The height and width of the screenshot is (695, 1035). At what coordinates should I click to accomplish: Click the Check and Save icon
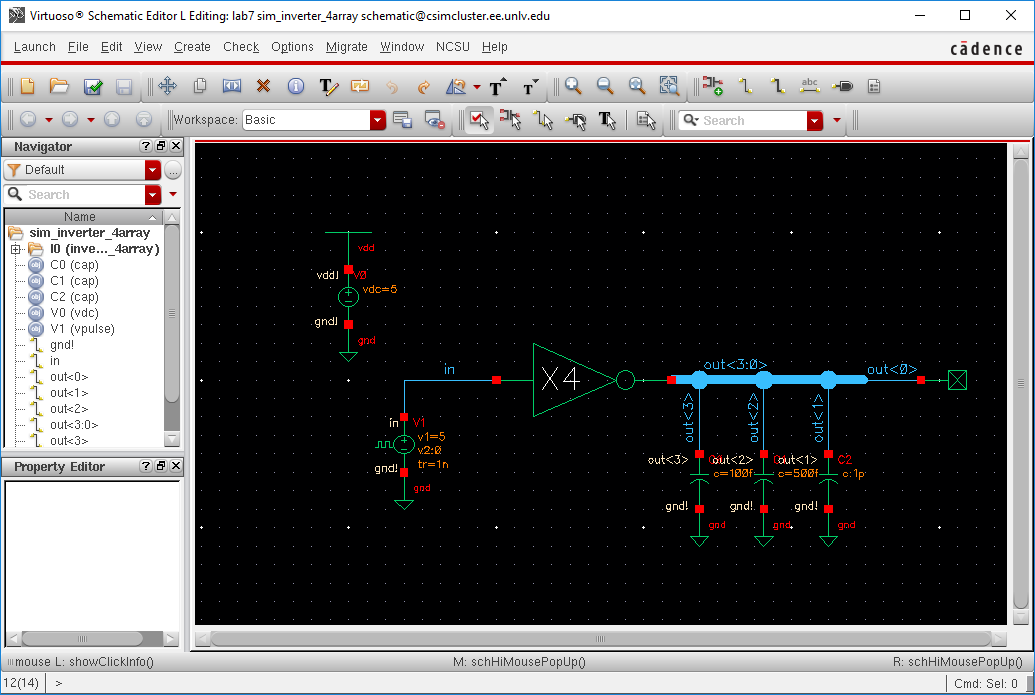(93, 87)
